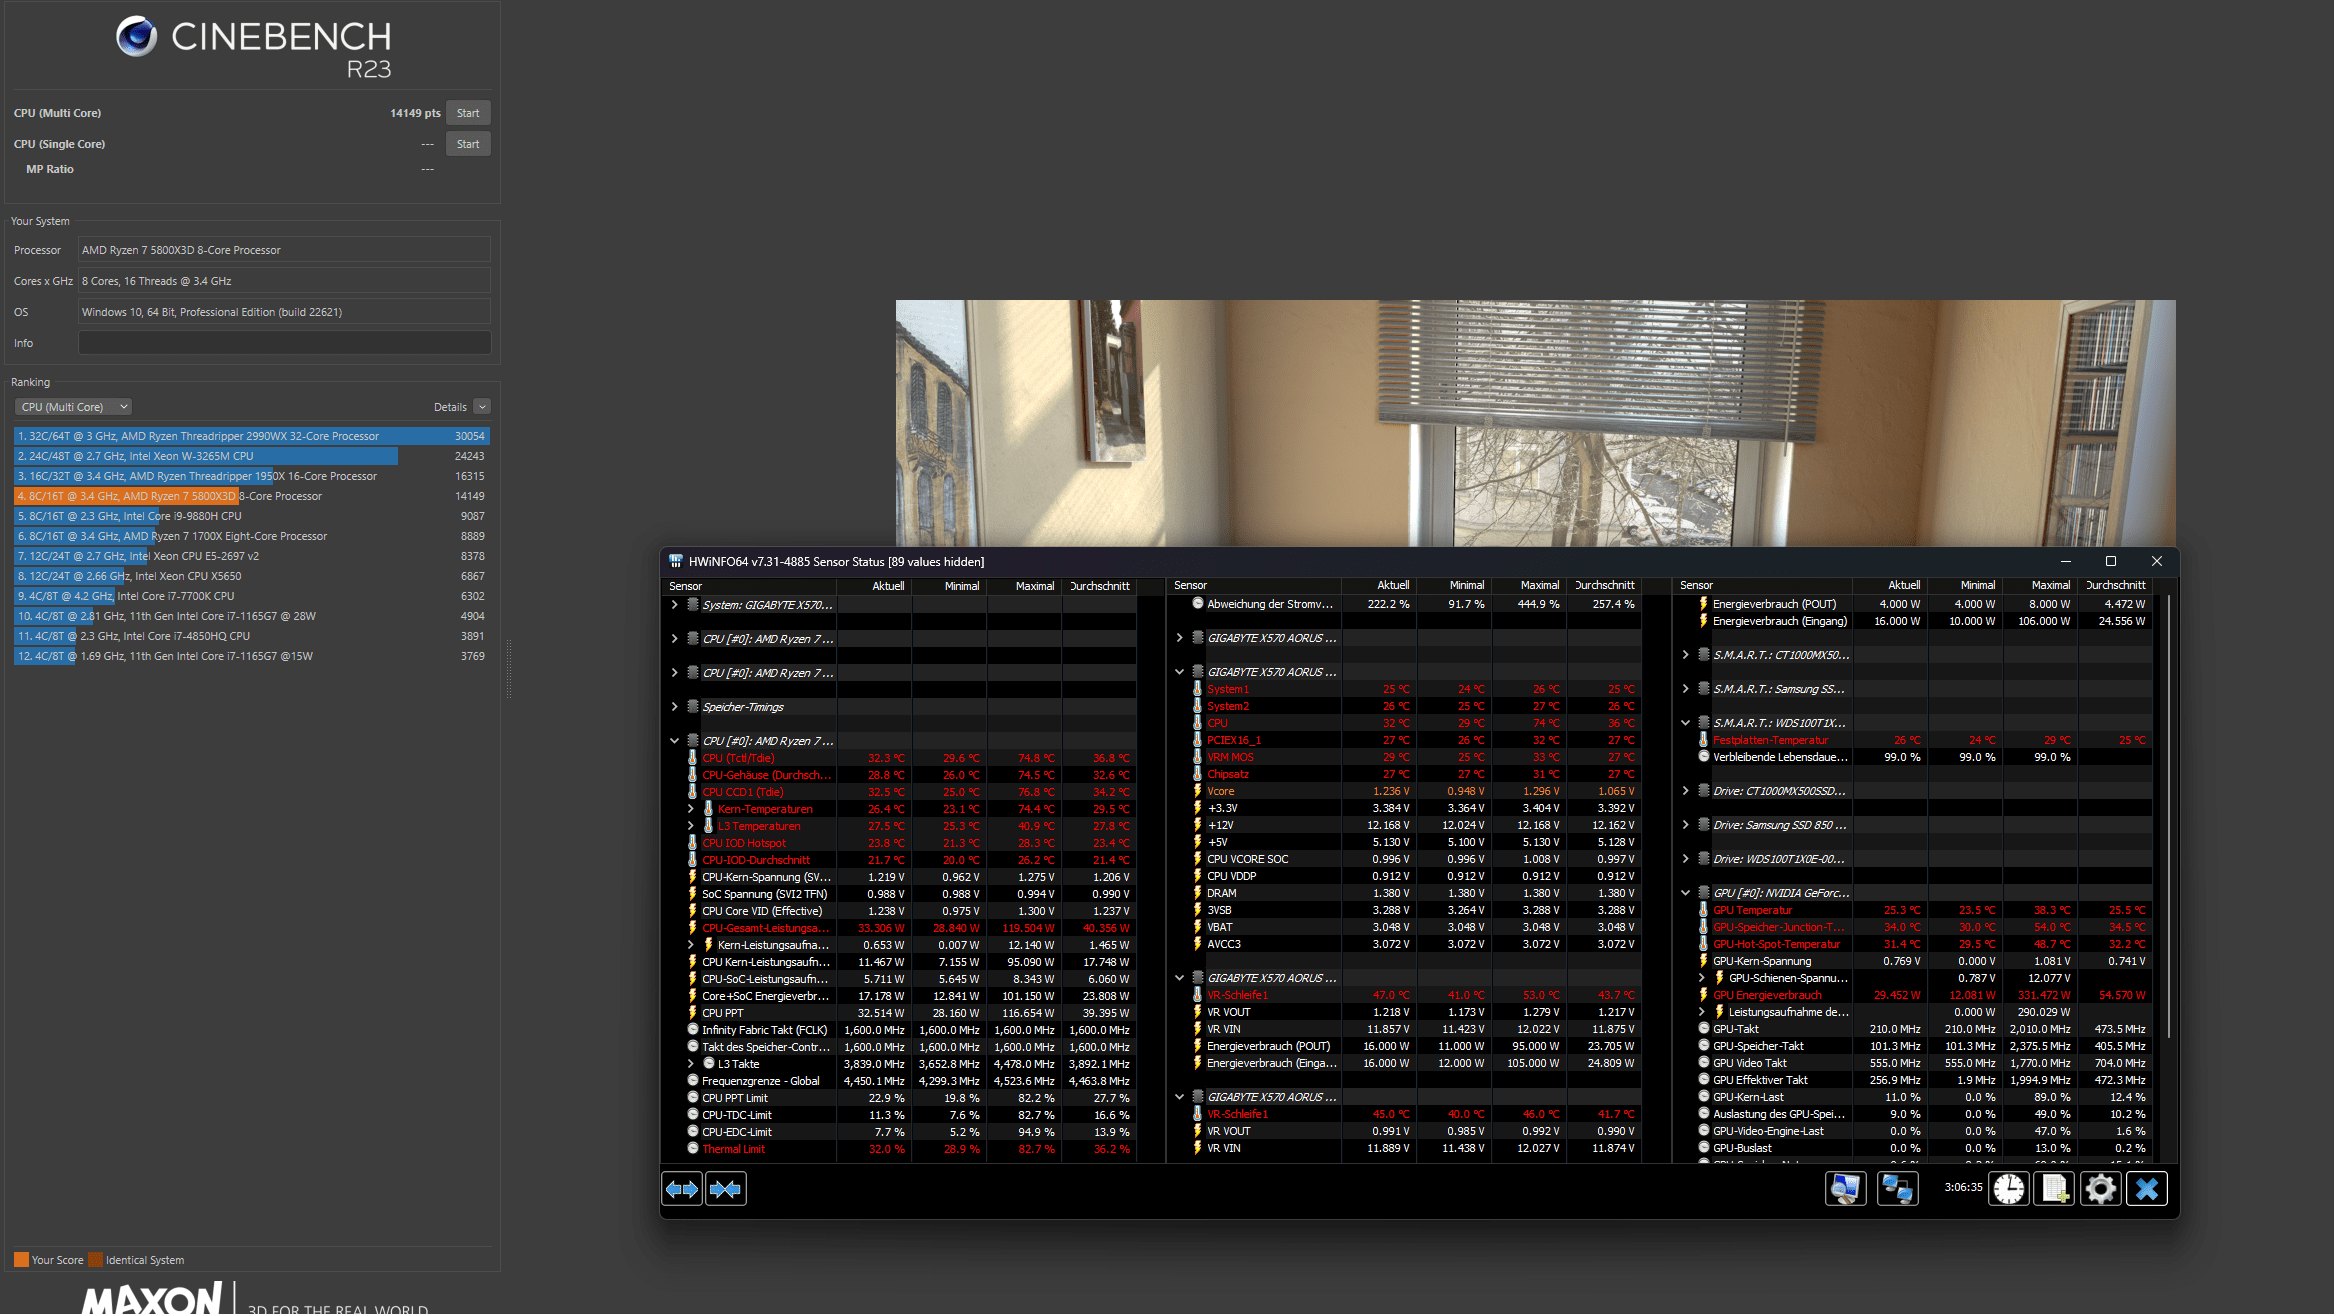Click the Aktuell column header in the left sensor pane
This screenshot has width=2334, height=1314.
(888, 586)
